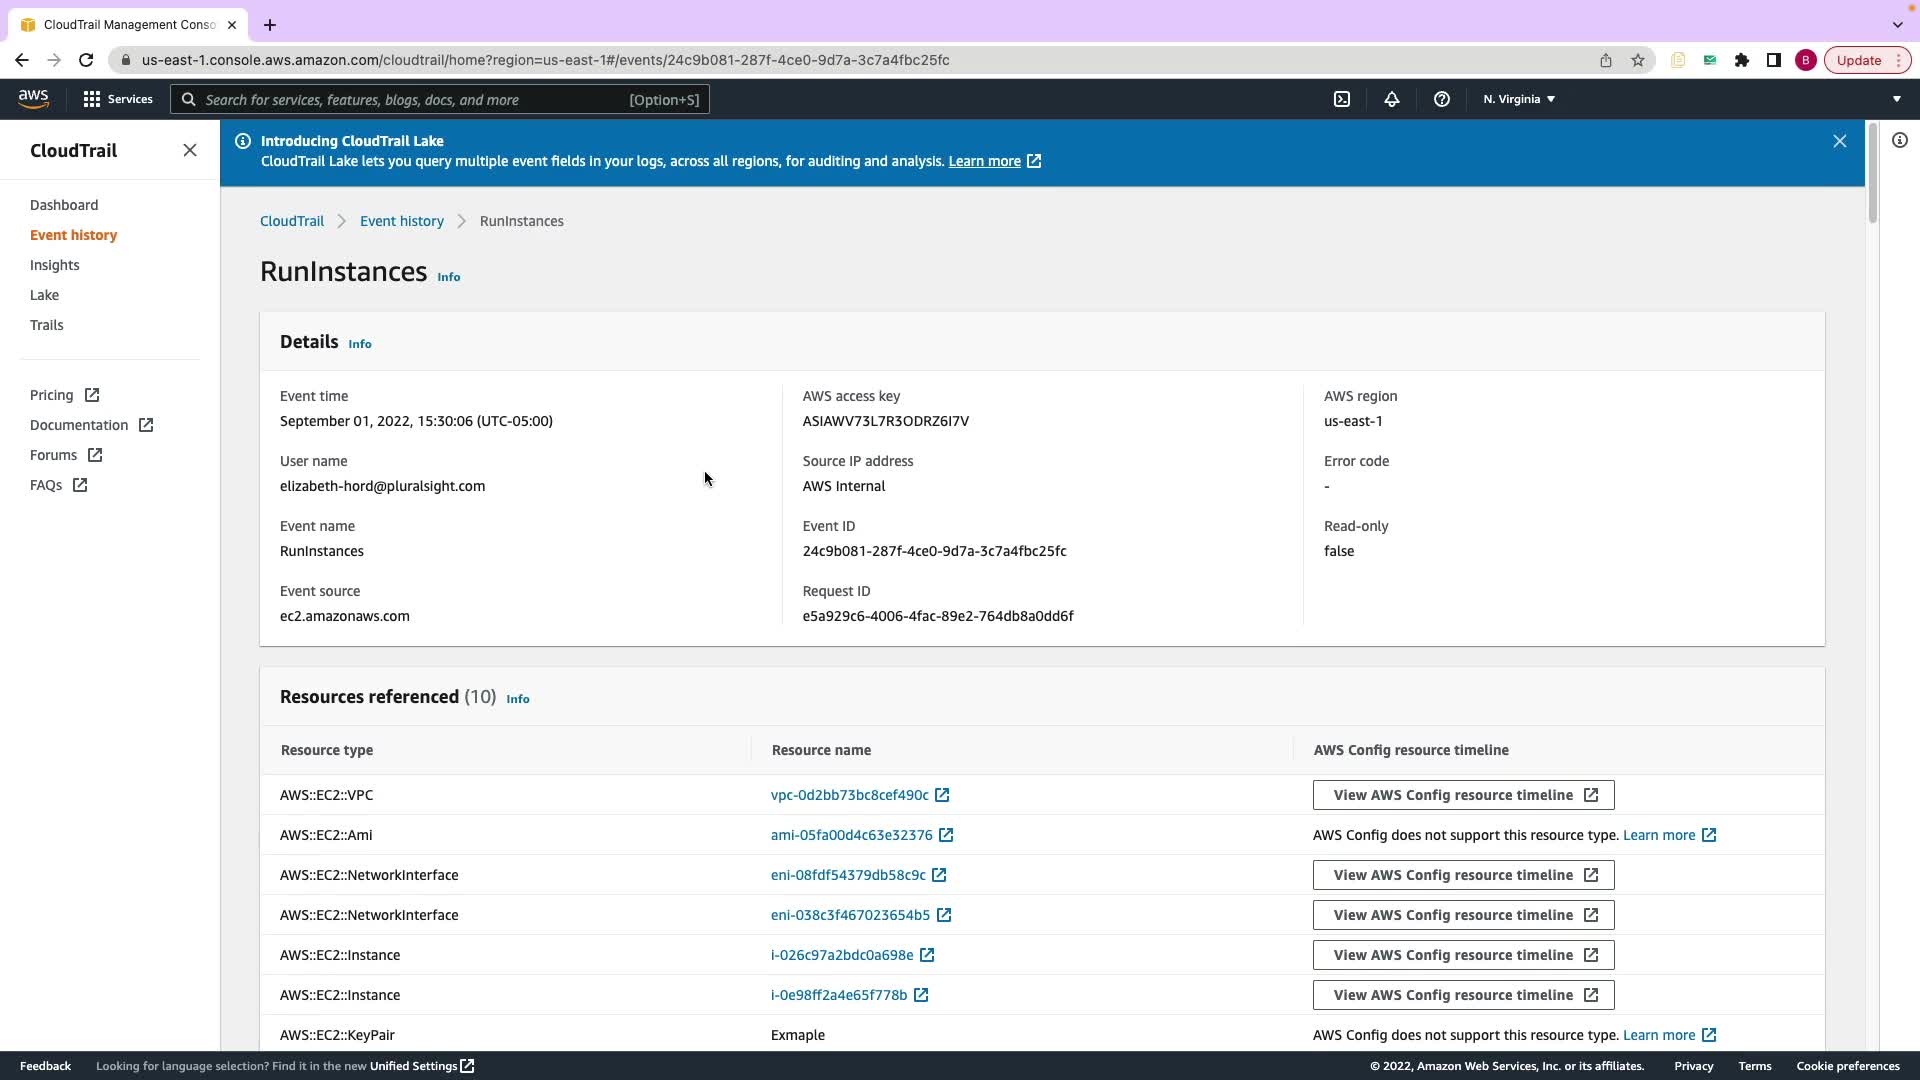Open the vpc-0d2bb73bc8cef490c resource link
Image resolution: width=1920 pixels, height=1080 pixels.
[x=849, y=795]
